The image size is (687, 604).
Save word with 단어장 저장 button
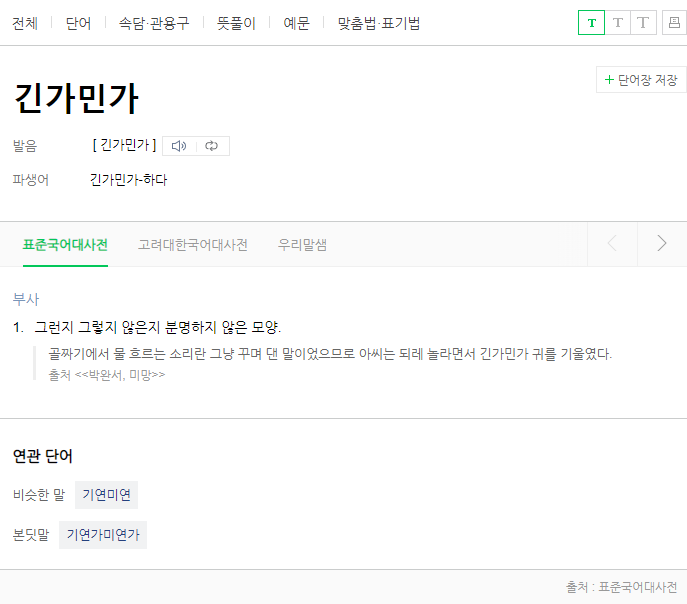click(x=640, y=80)
